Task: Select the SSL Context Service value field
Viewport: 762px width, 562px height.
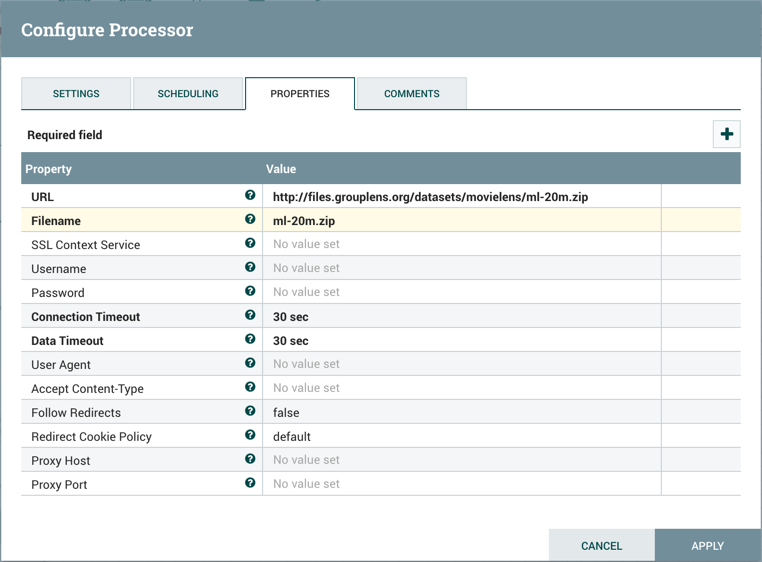Action: (460, 244)
